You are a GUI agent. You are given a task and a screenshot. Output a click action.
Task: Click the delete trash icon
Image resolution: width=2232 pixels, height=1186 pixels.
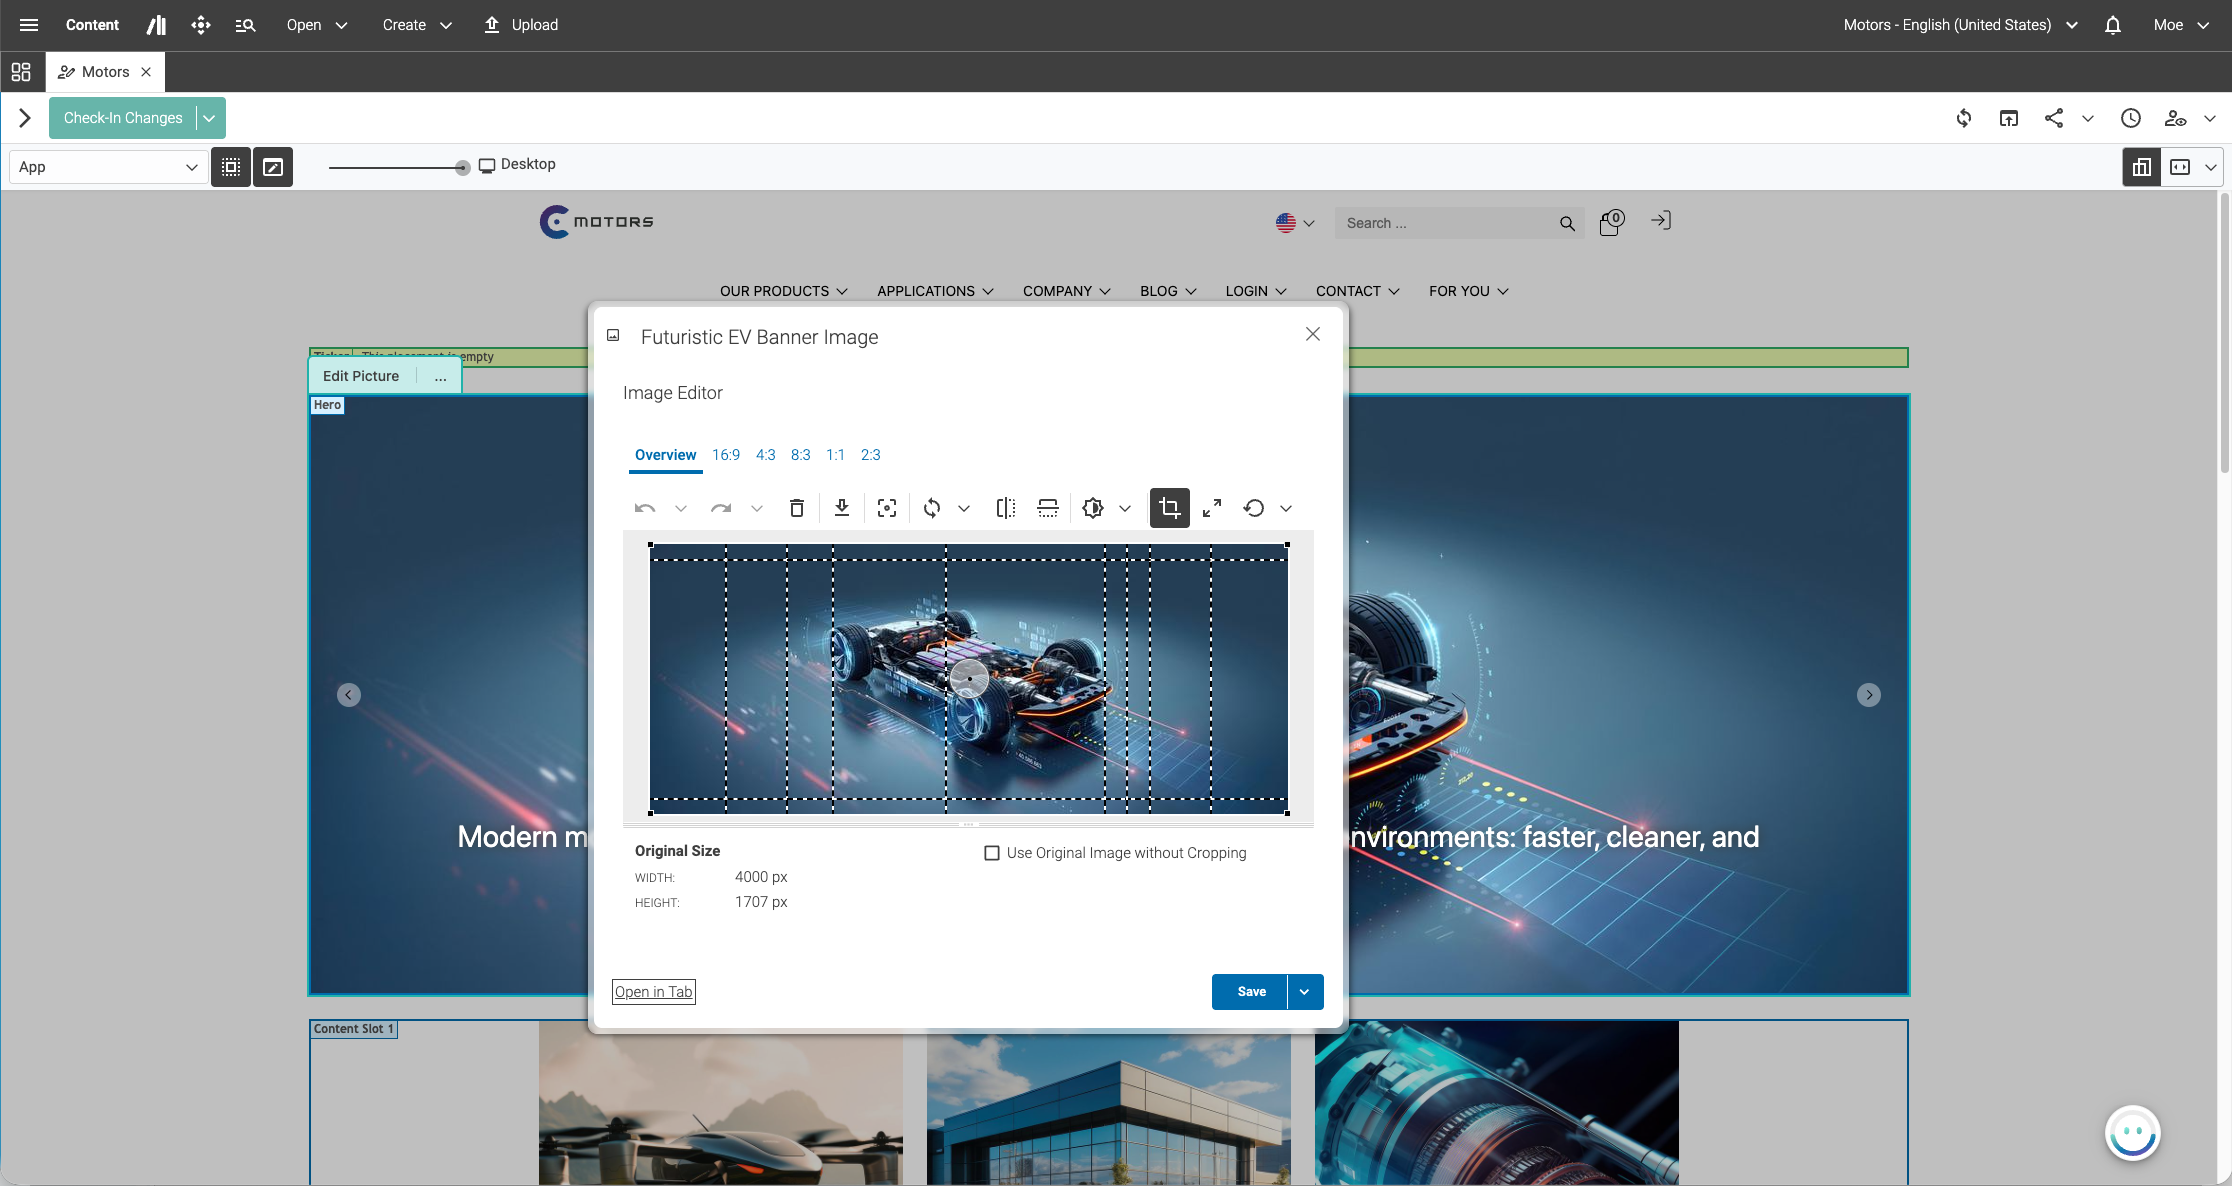click(x=796, y=508)
